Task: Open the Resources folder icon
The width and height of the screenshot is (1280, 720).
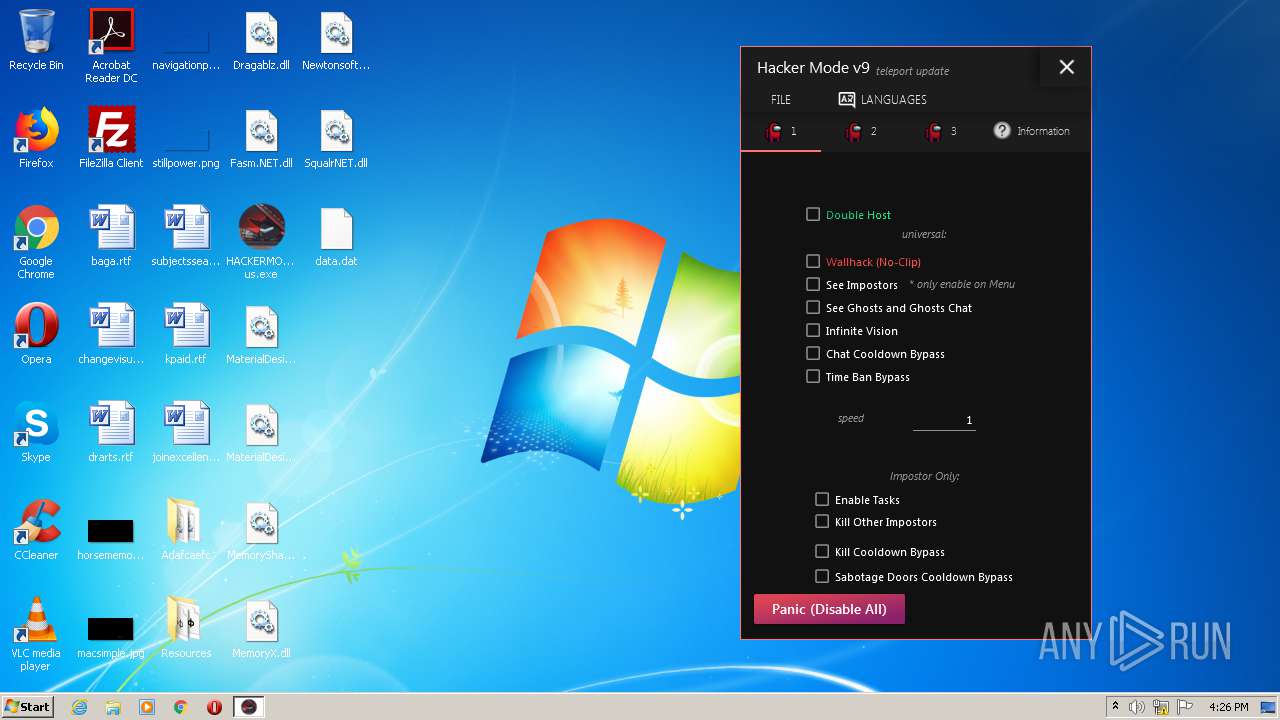Action: pos(186,628)
